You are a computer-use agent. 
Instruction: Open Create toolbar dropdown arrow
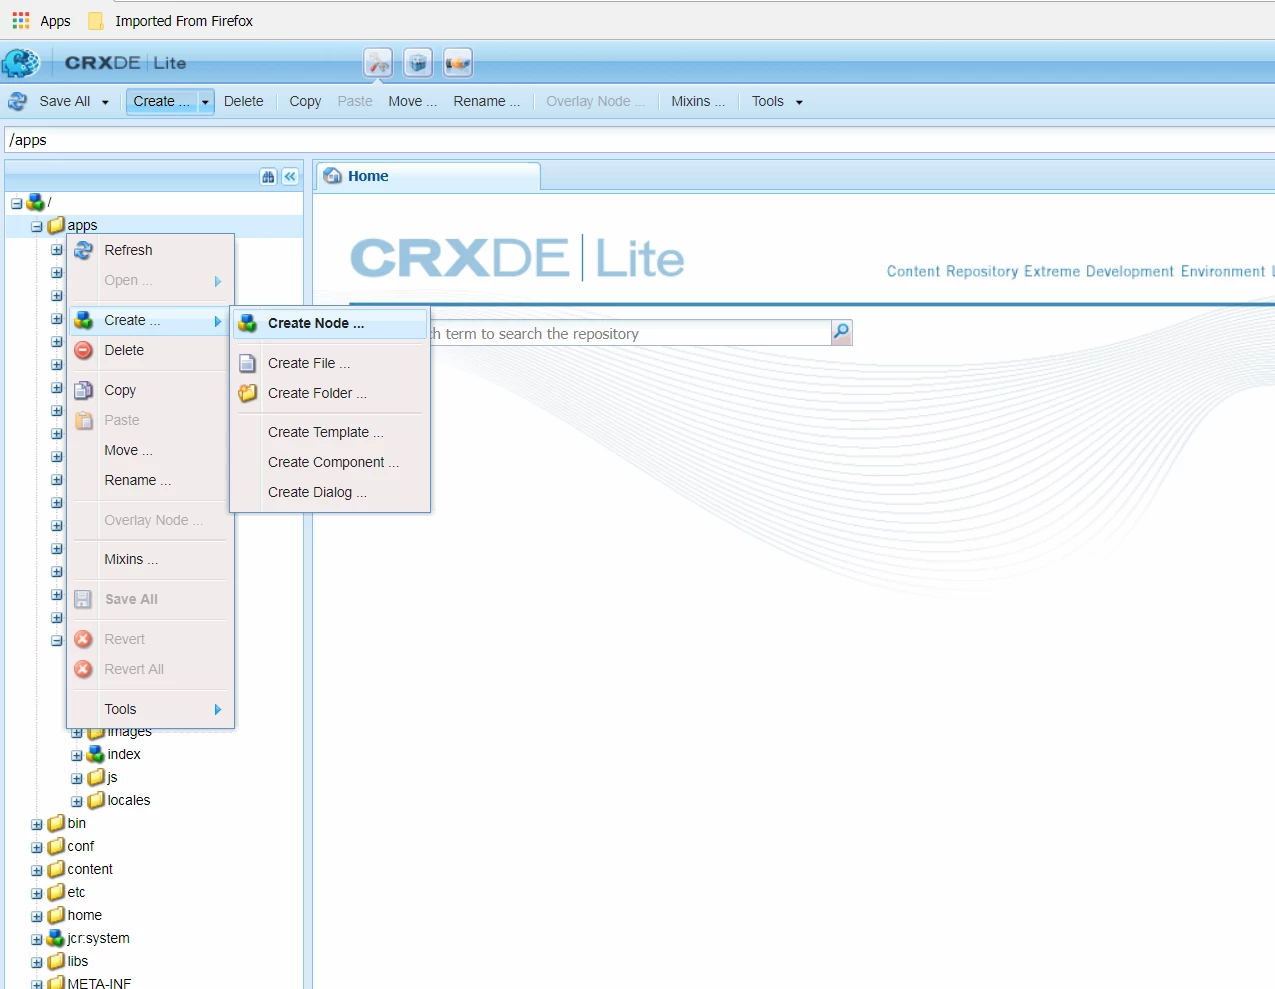(x=205, y=102)
